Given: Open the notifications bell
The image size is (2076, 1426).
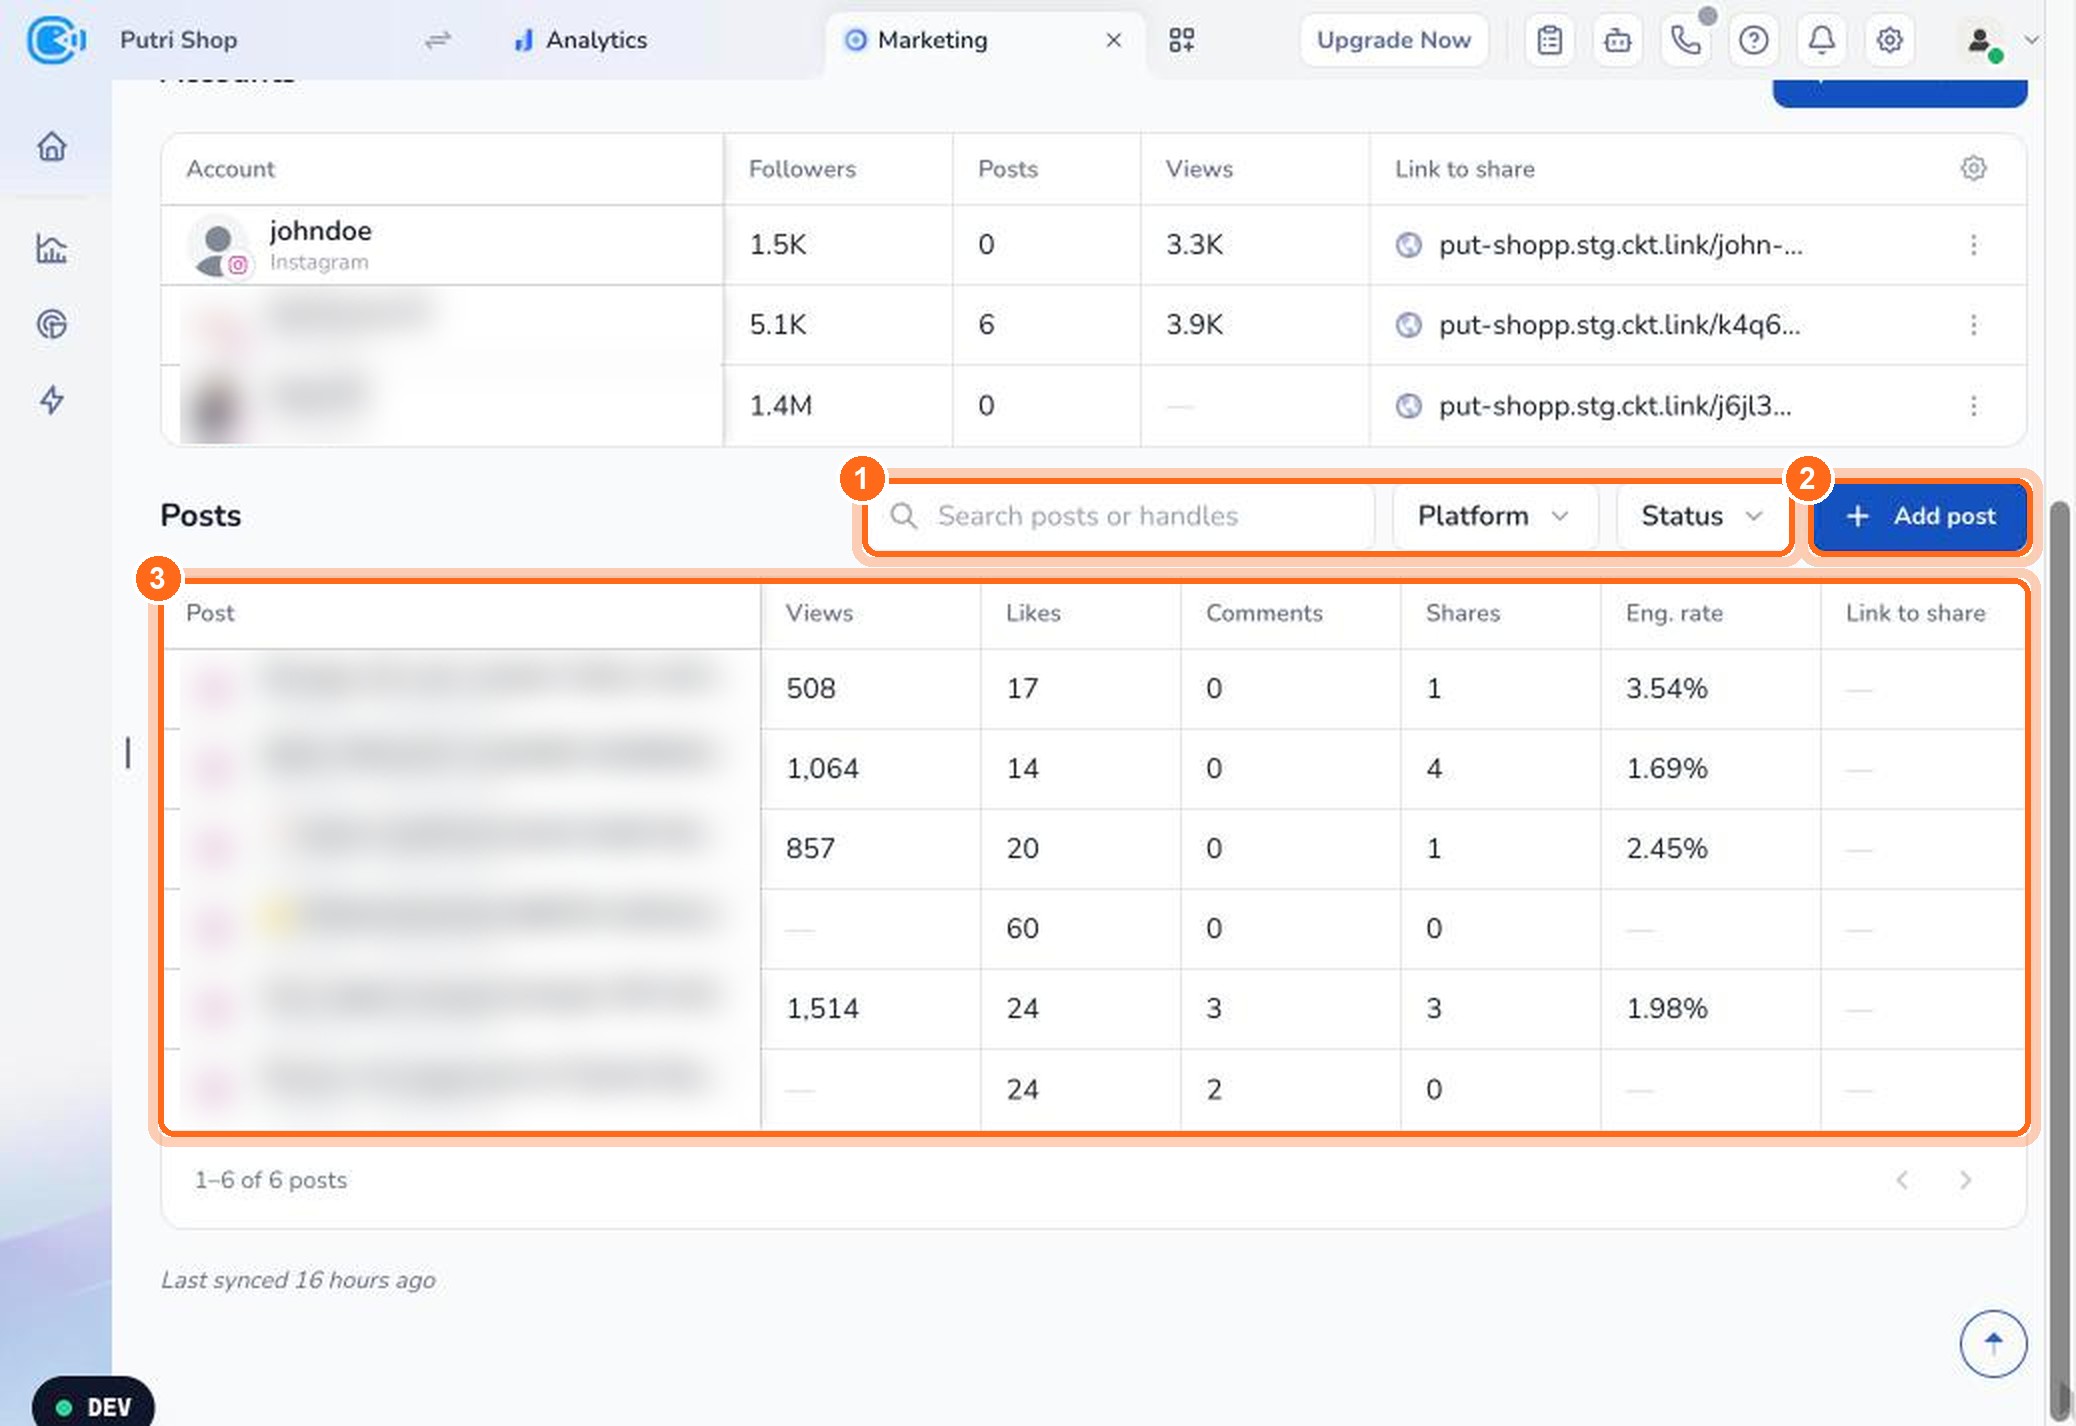Looking at the screenshot, I should tap(1822, 40).
